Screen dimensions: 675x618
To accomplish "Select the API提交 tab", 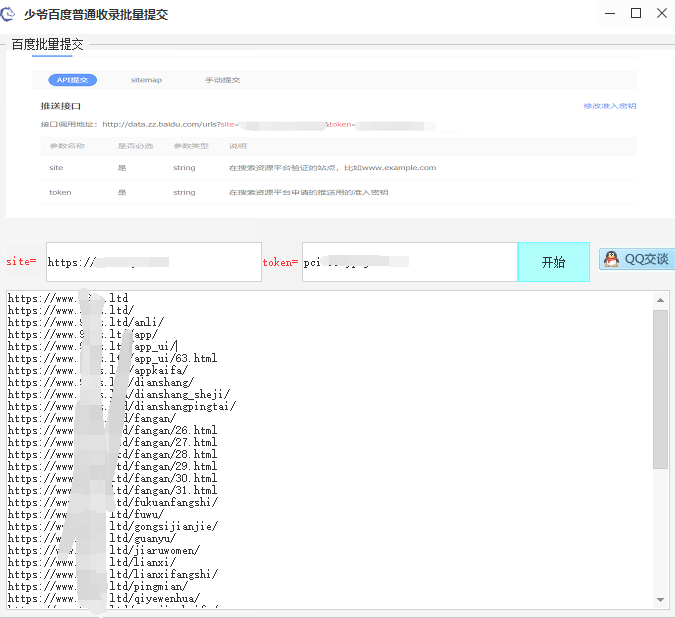I will (x=72, y=80).
